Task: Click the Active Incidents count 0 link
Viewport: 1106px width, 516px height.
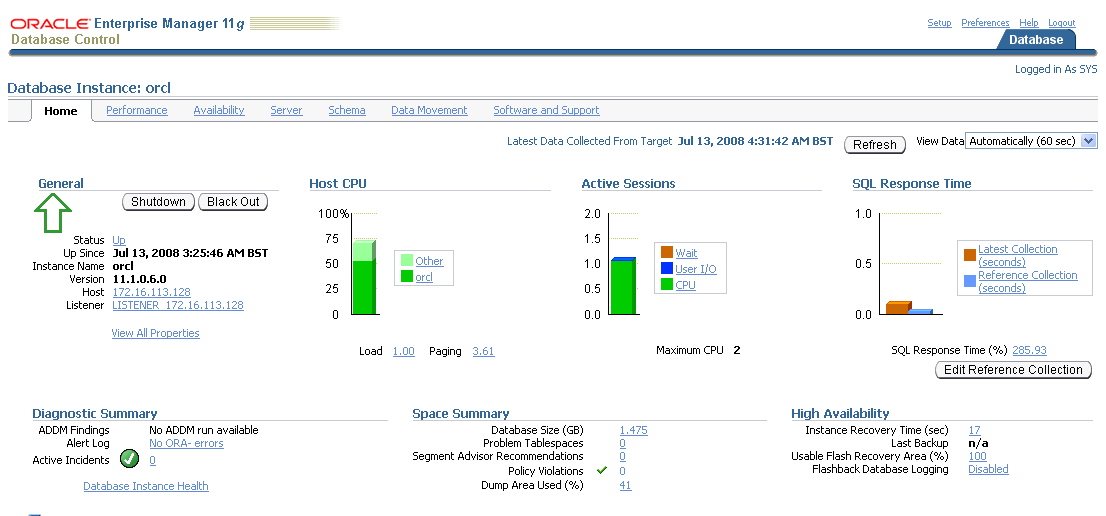Action: [x=152, y=460]
